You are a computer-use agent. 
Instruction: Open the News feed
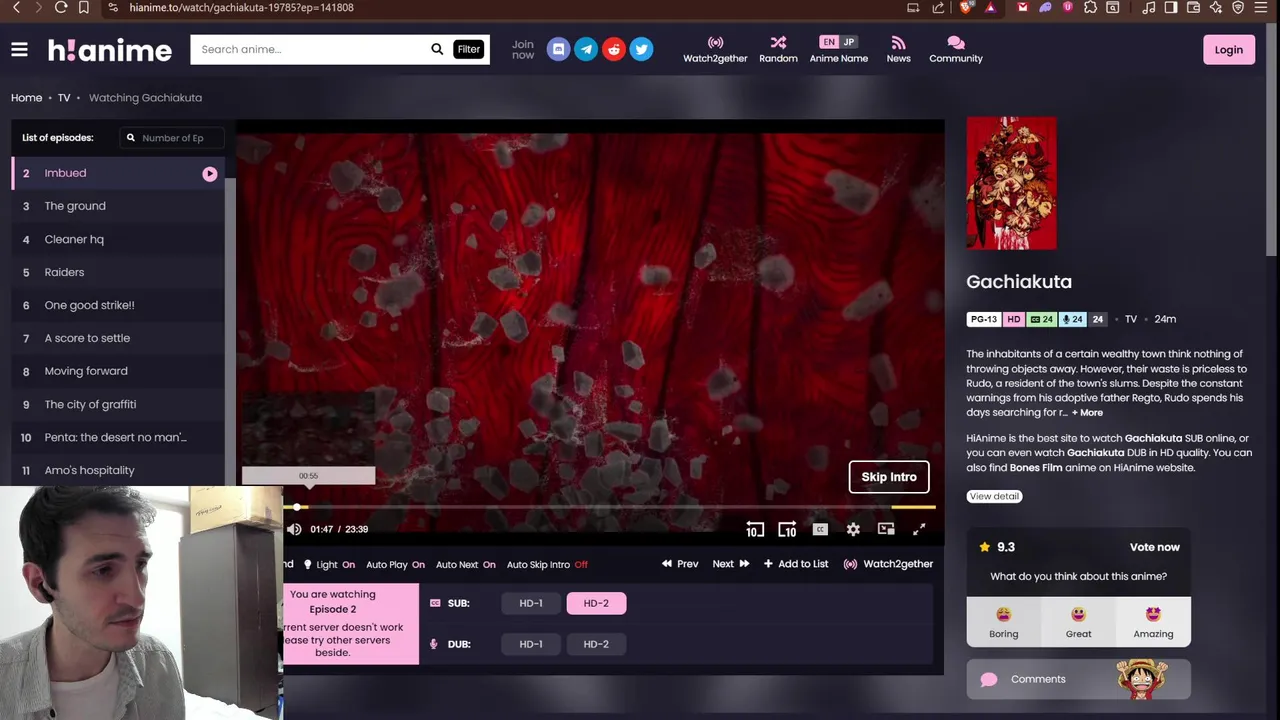898,50
